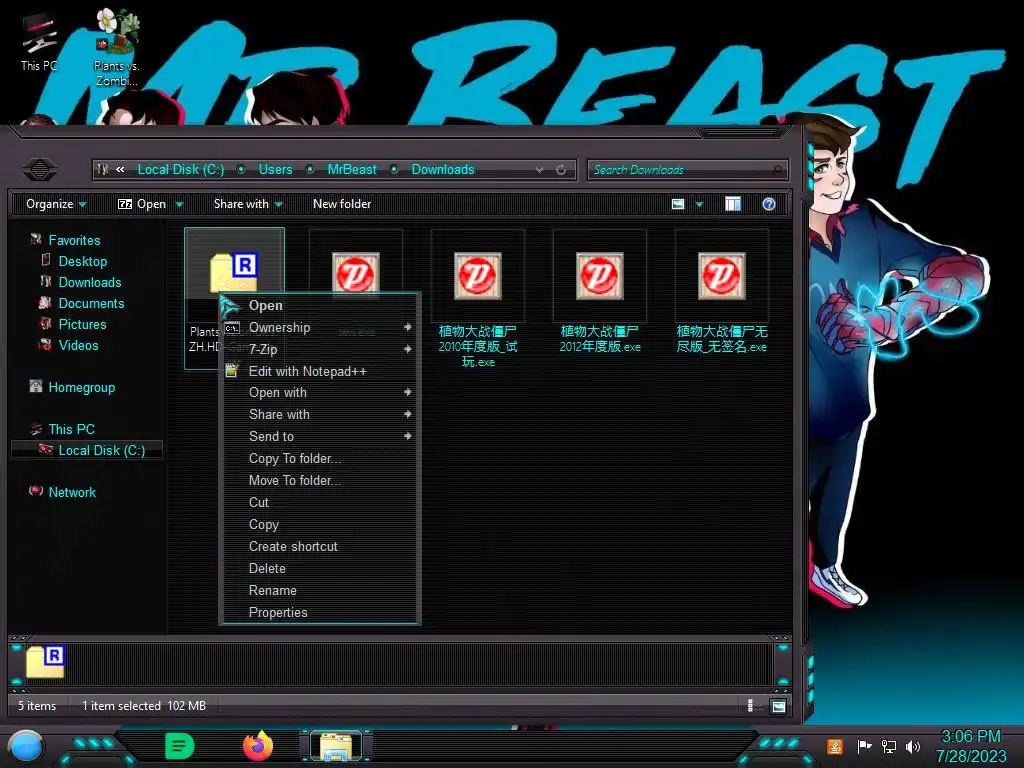Open the volume speaker tray icon
Image resolution: width=1024 pixels, height=768 pixels.
click(x=912, y=746)
